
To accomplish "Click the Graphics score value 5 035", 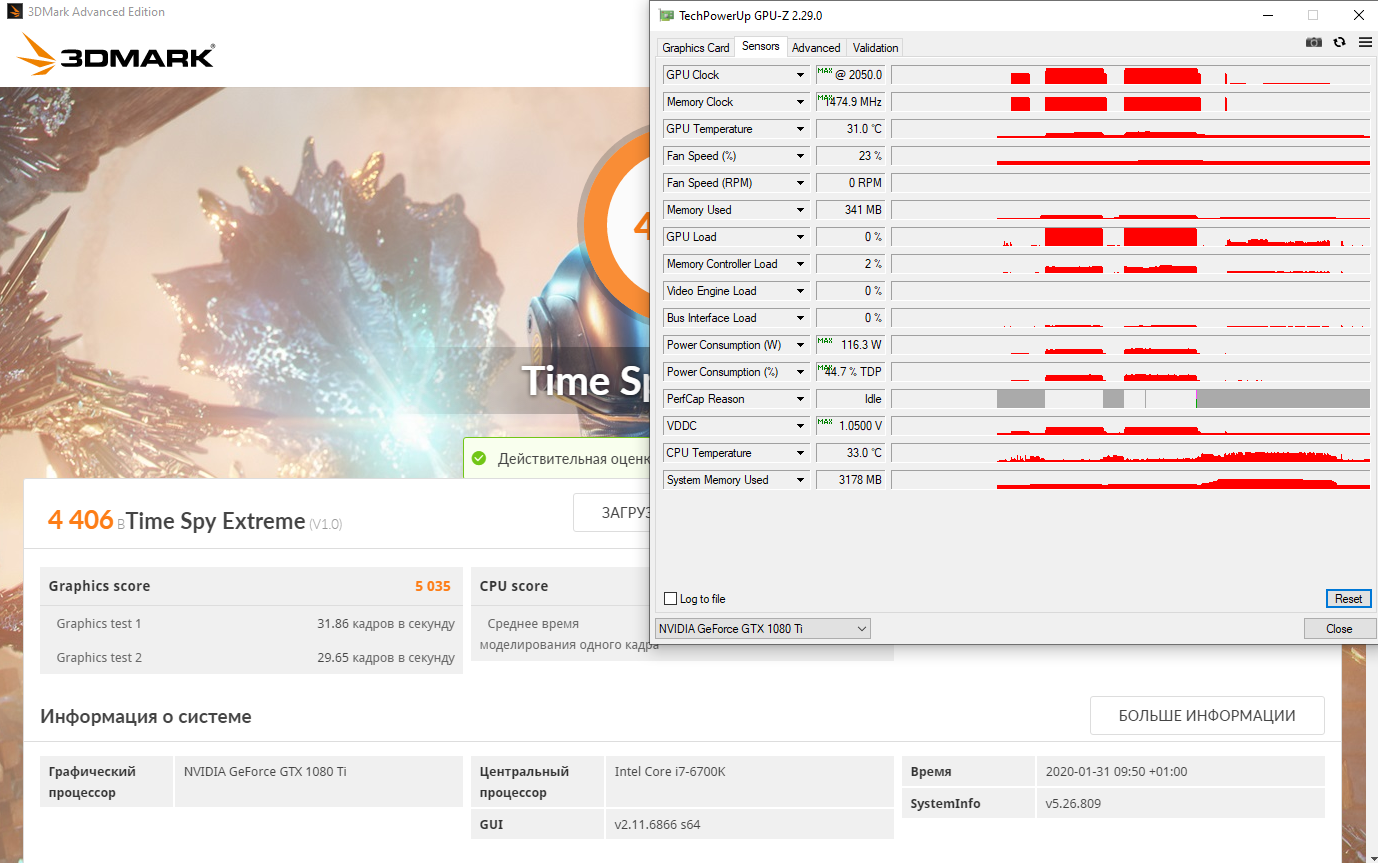I will [433, 586].
